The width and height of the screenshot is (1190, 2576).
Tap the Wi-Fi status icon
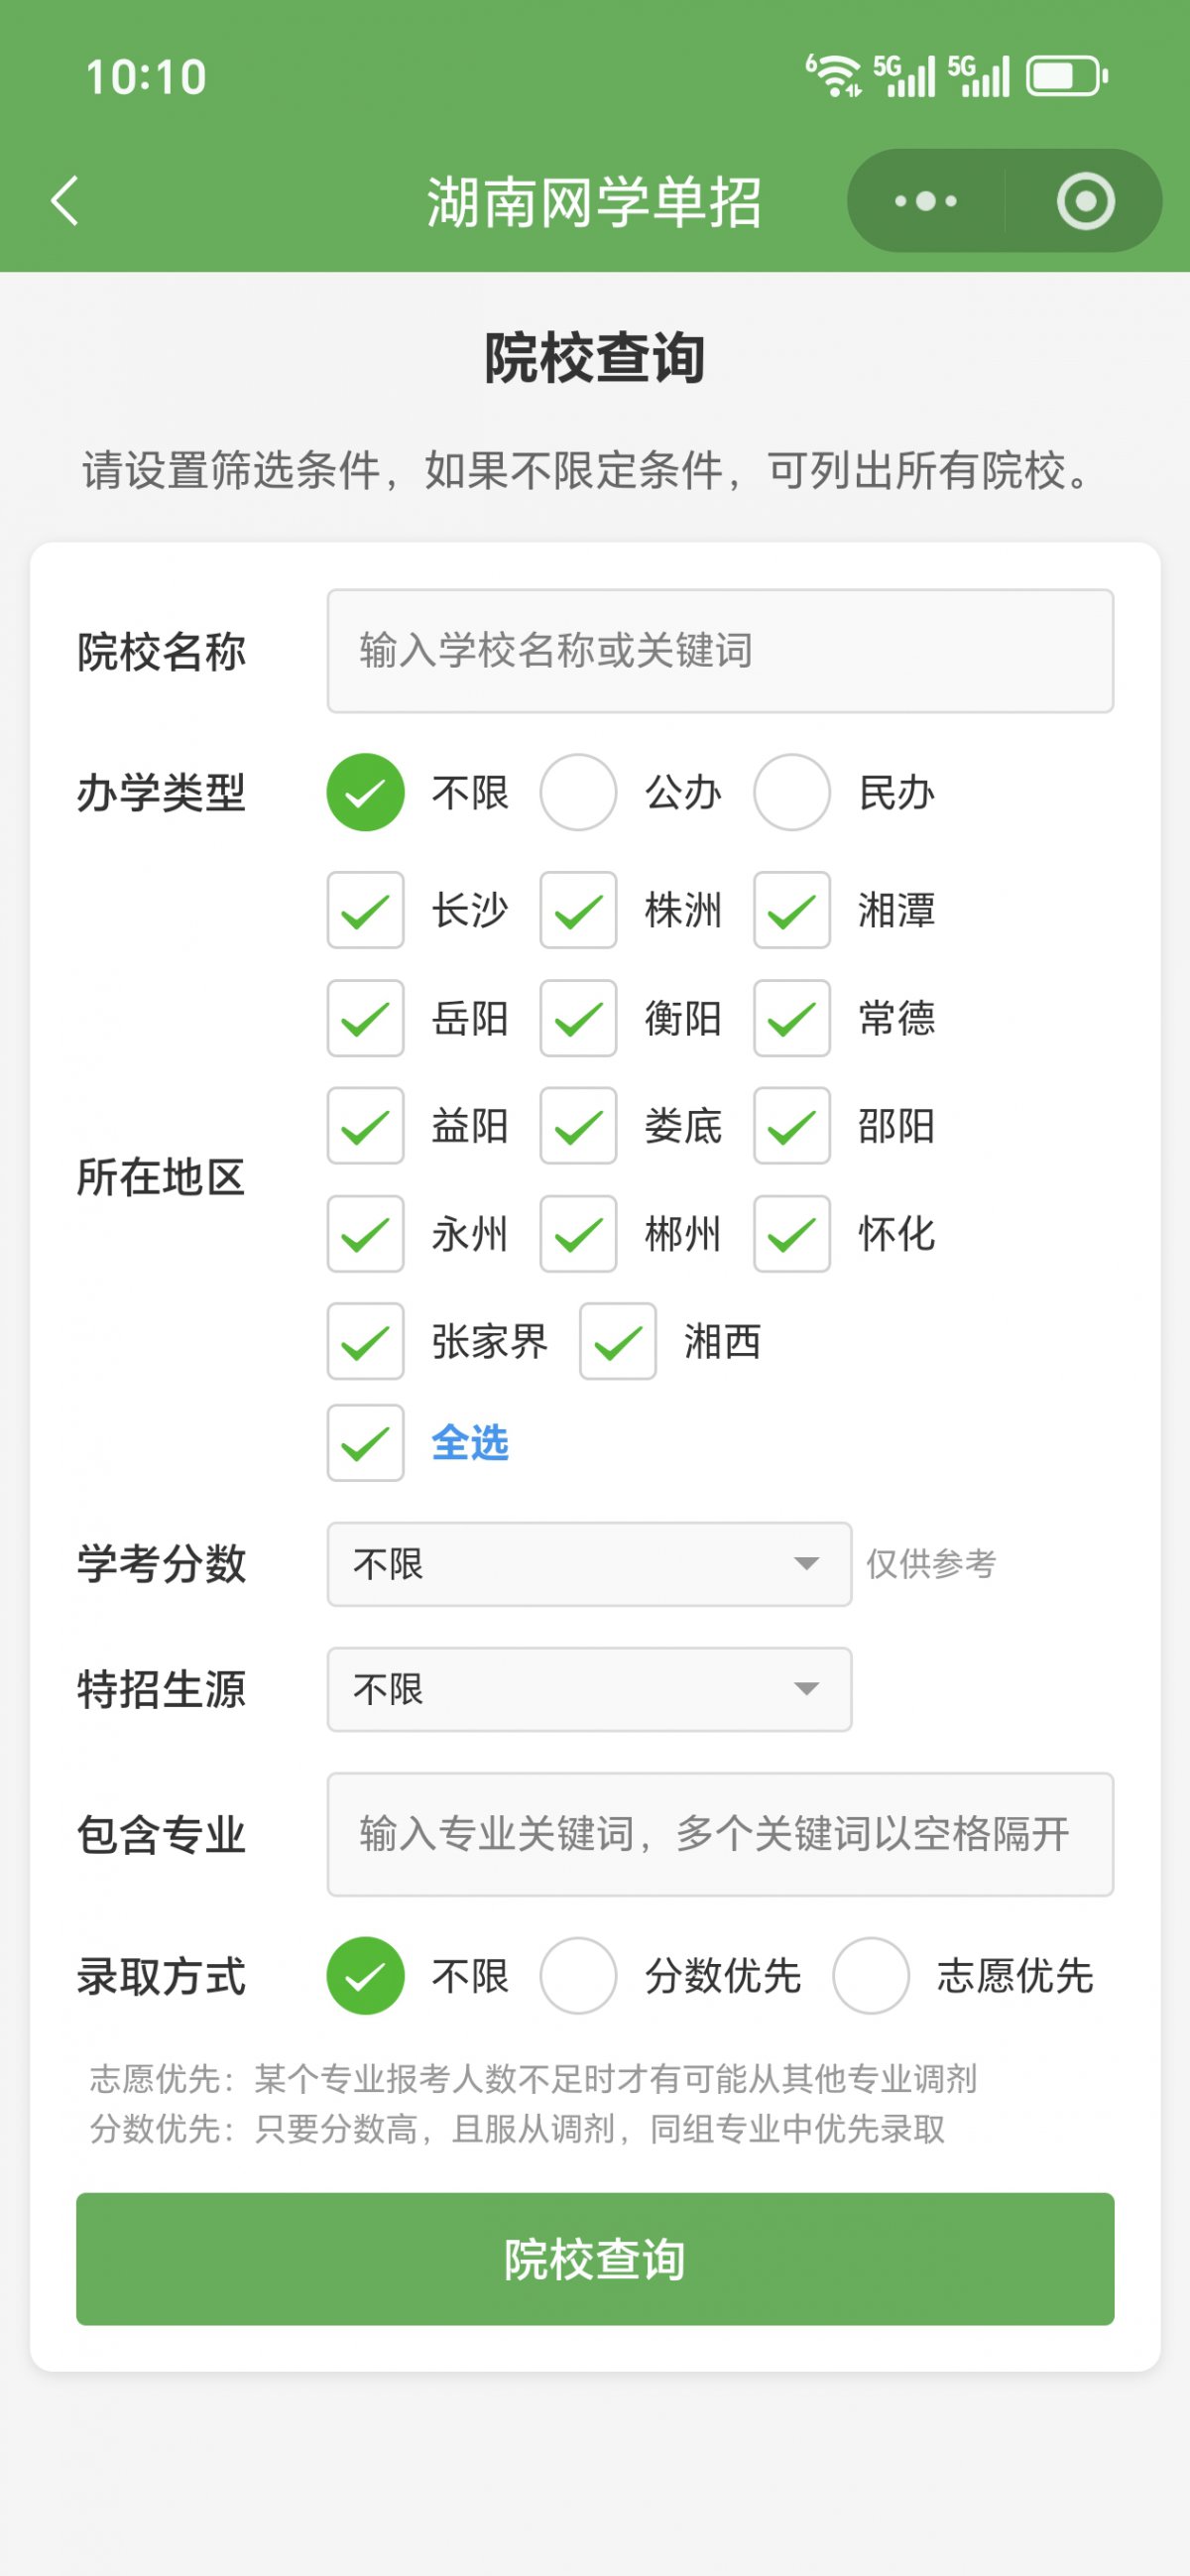point(833,76)
